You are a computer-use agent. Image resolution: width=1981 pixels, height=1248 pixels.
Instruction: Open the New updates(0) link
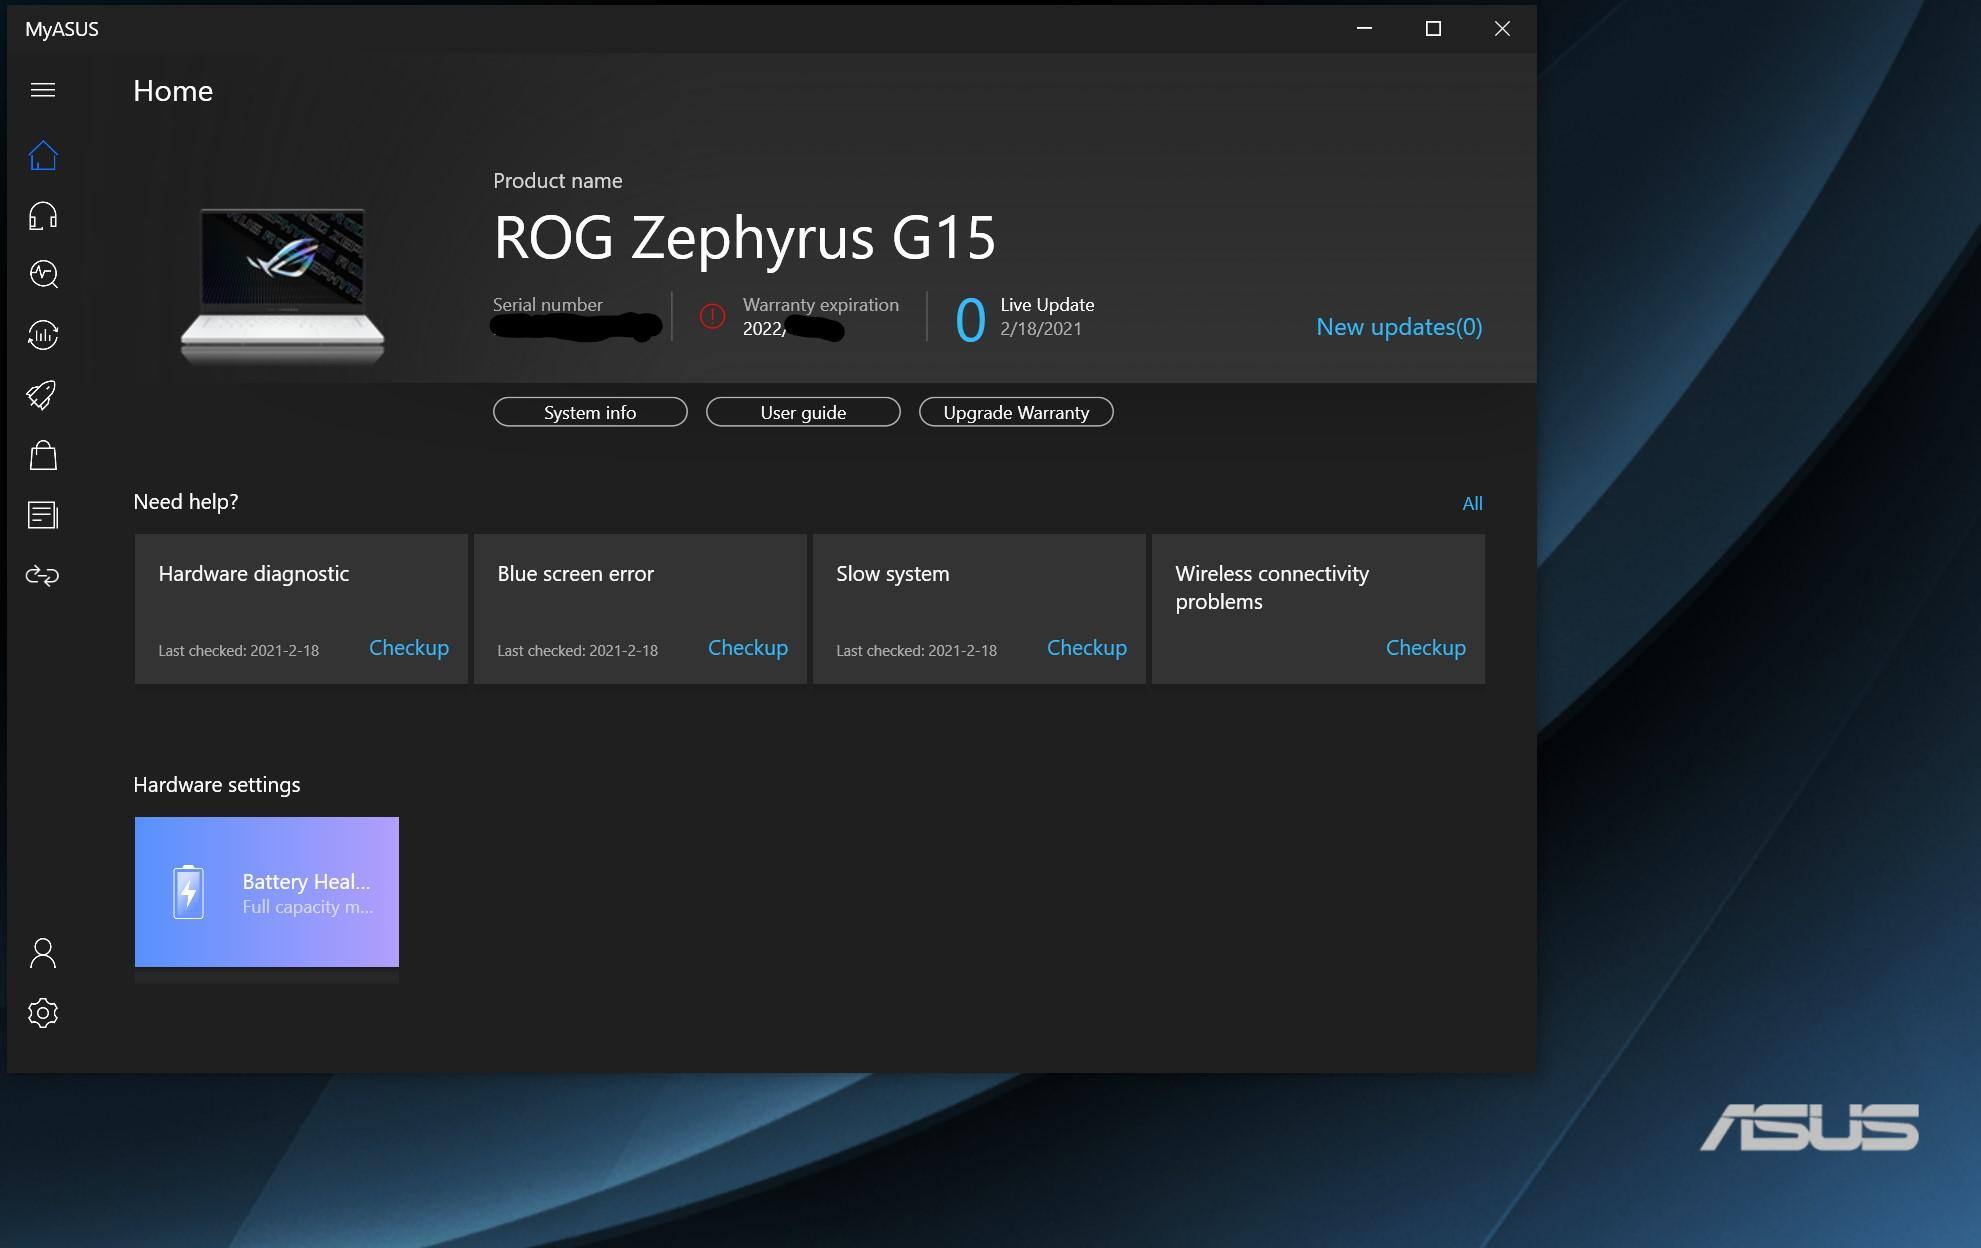coord(1398,327)
